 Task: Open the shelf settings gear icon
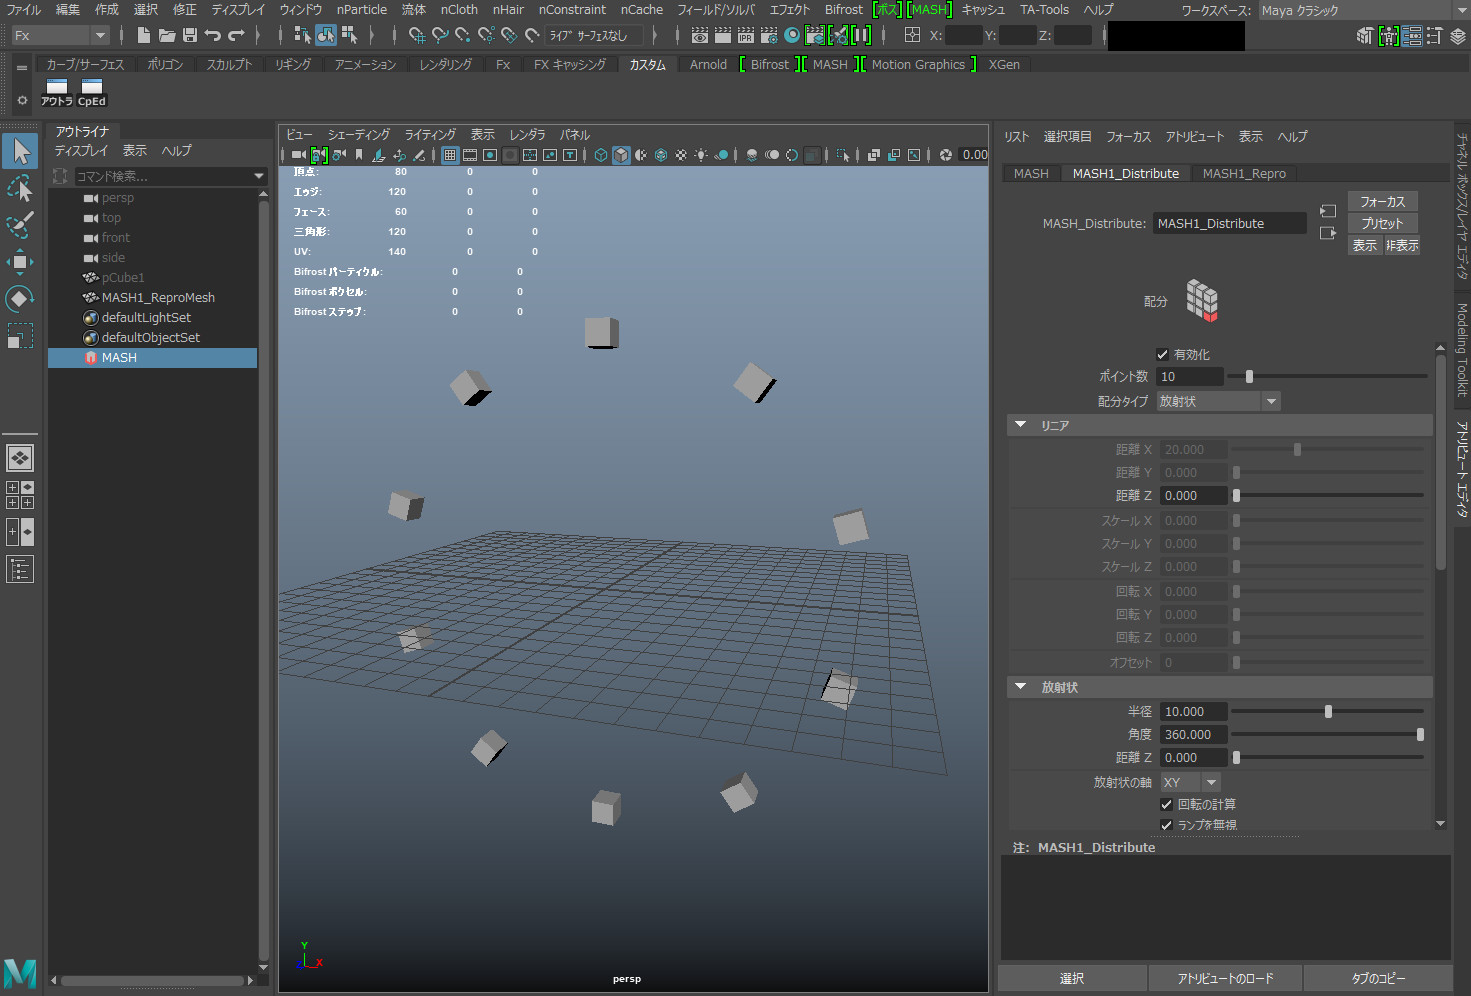(x=22, y=100)
